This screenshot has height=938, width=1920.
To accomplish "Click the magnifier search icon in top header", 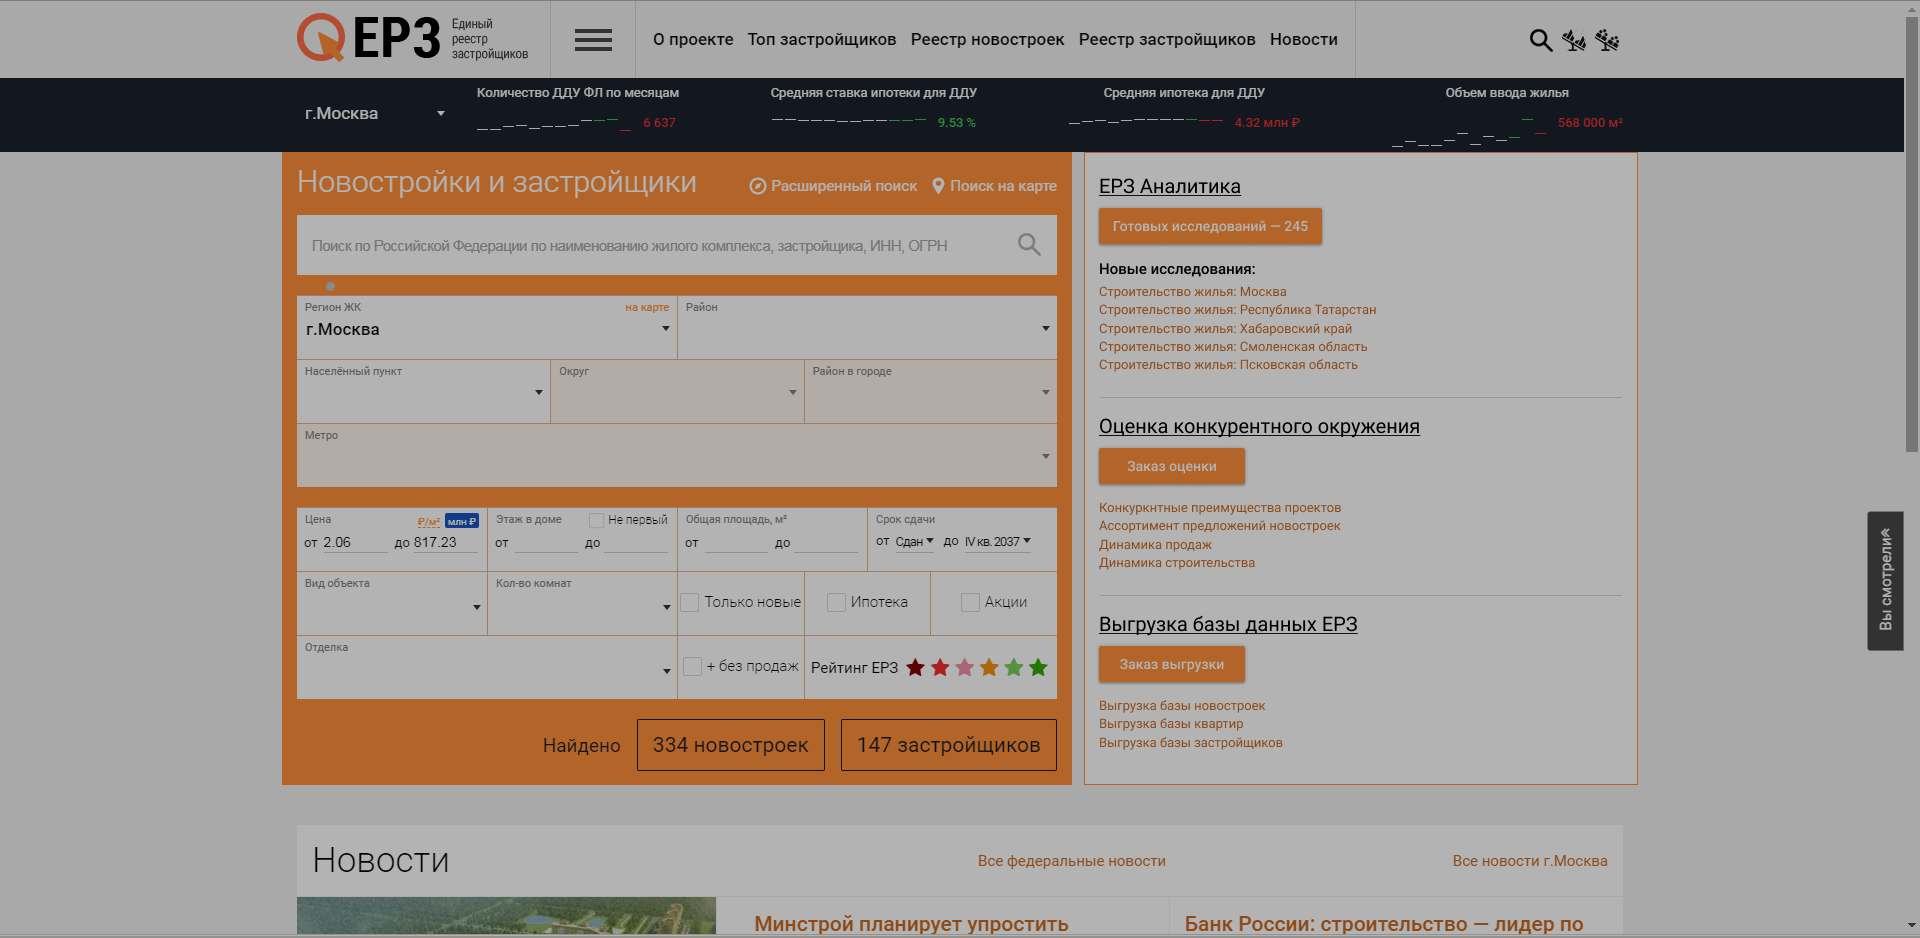I will click(1540, 40).
